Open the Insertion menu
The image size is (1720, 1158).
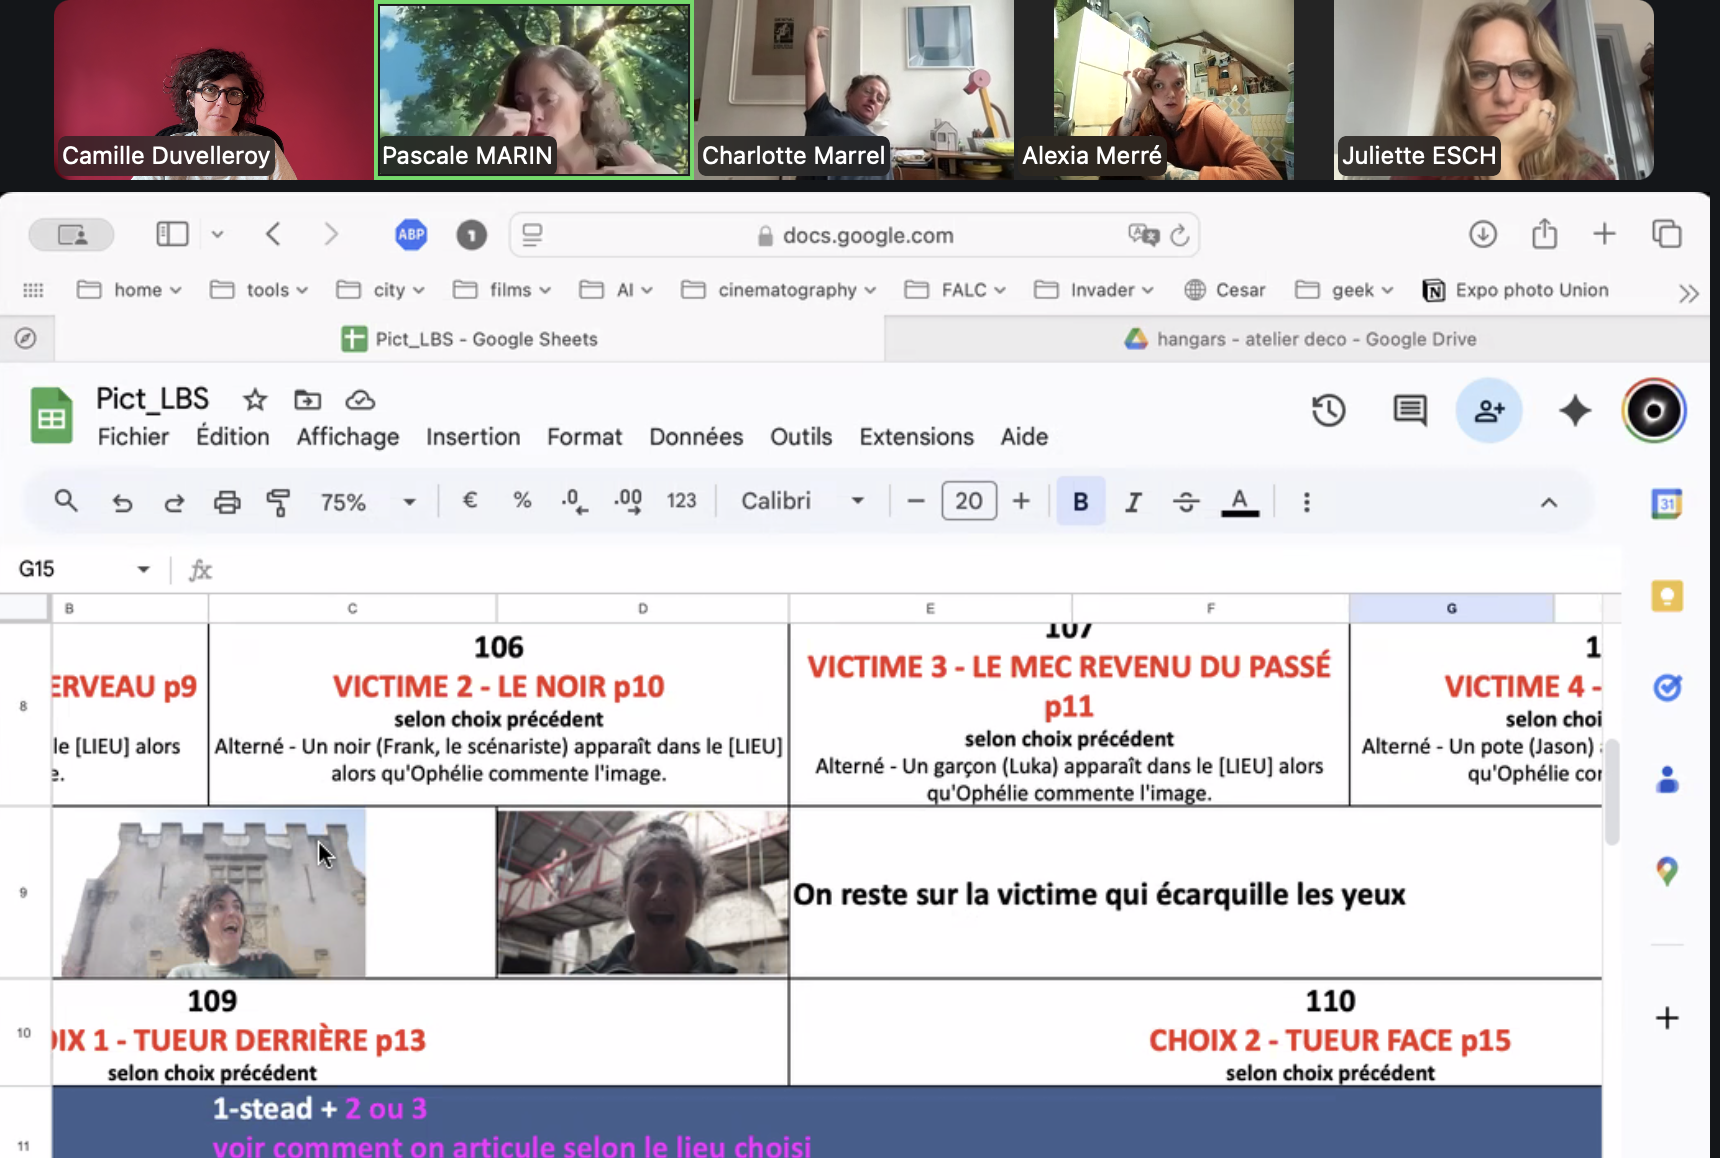[x=472, y=437]
